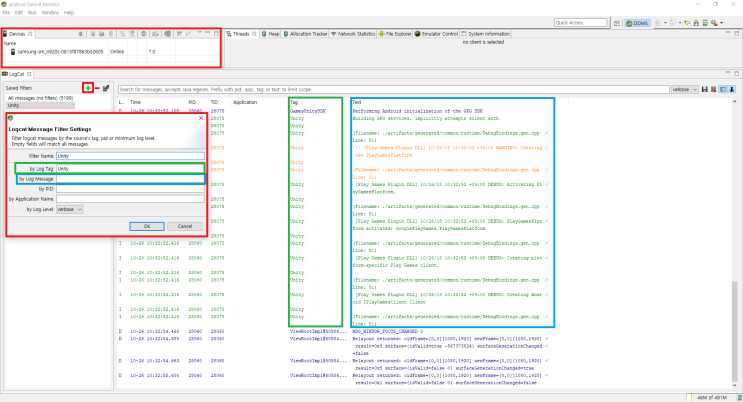Confirm the filter dialog with OK
This screenshot has height=402, width=743.
pyautogui.click(x=147, y=226)
